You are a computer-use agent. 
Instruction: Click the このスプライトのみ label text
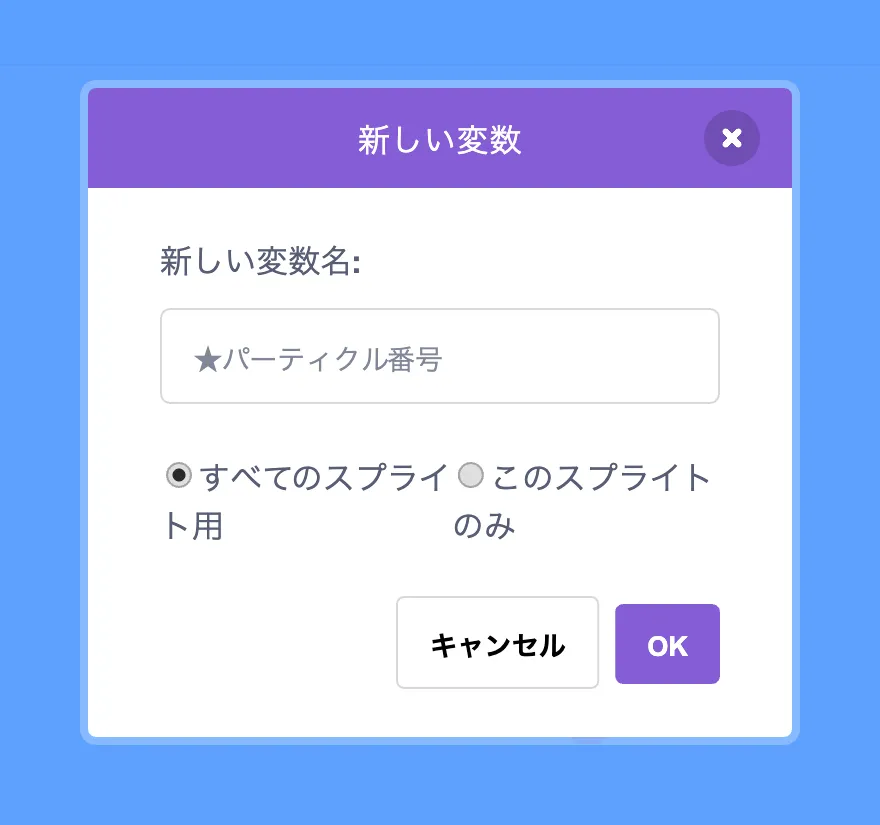pyautogui.click(x=600, y=478)
